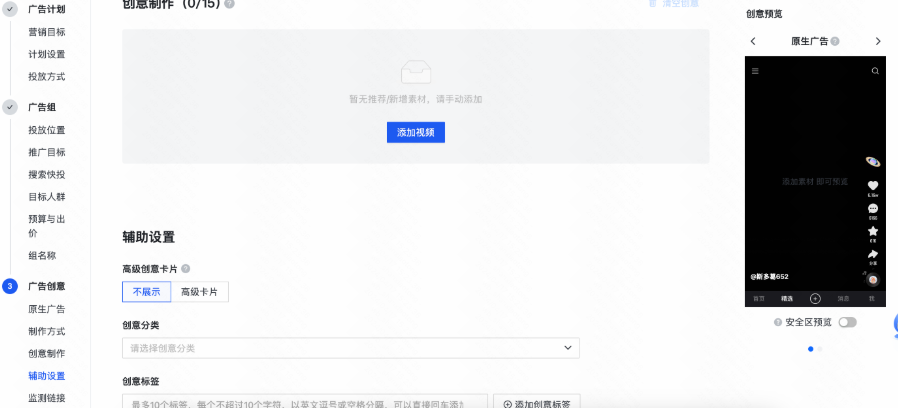Select the 精选 tab in phone preview

(787, 299)
